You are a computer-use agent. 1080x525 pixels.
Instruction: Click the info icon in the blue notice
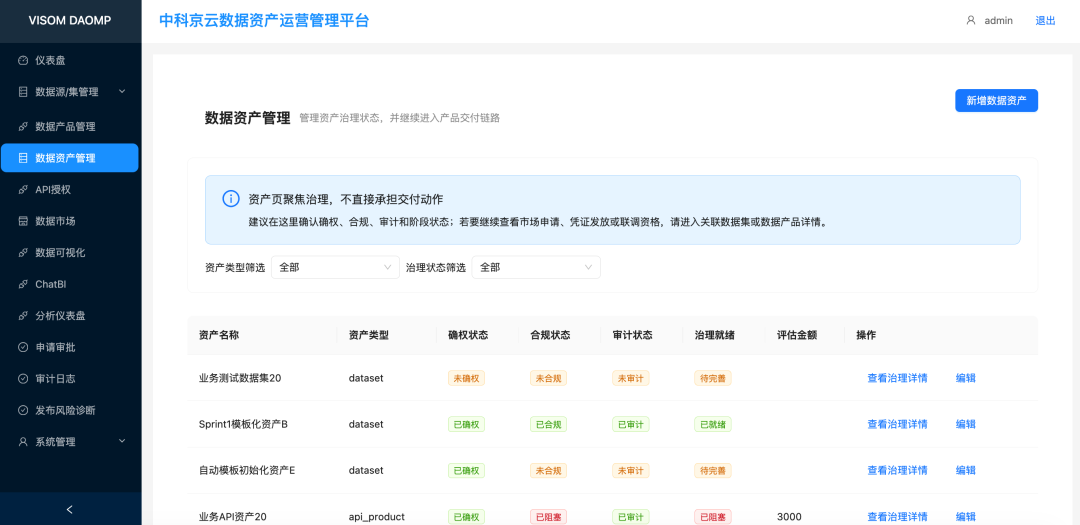[x=231, y=199]
